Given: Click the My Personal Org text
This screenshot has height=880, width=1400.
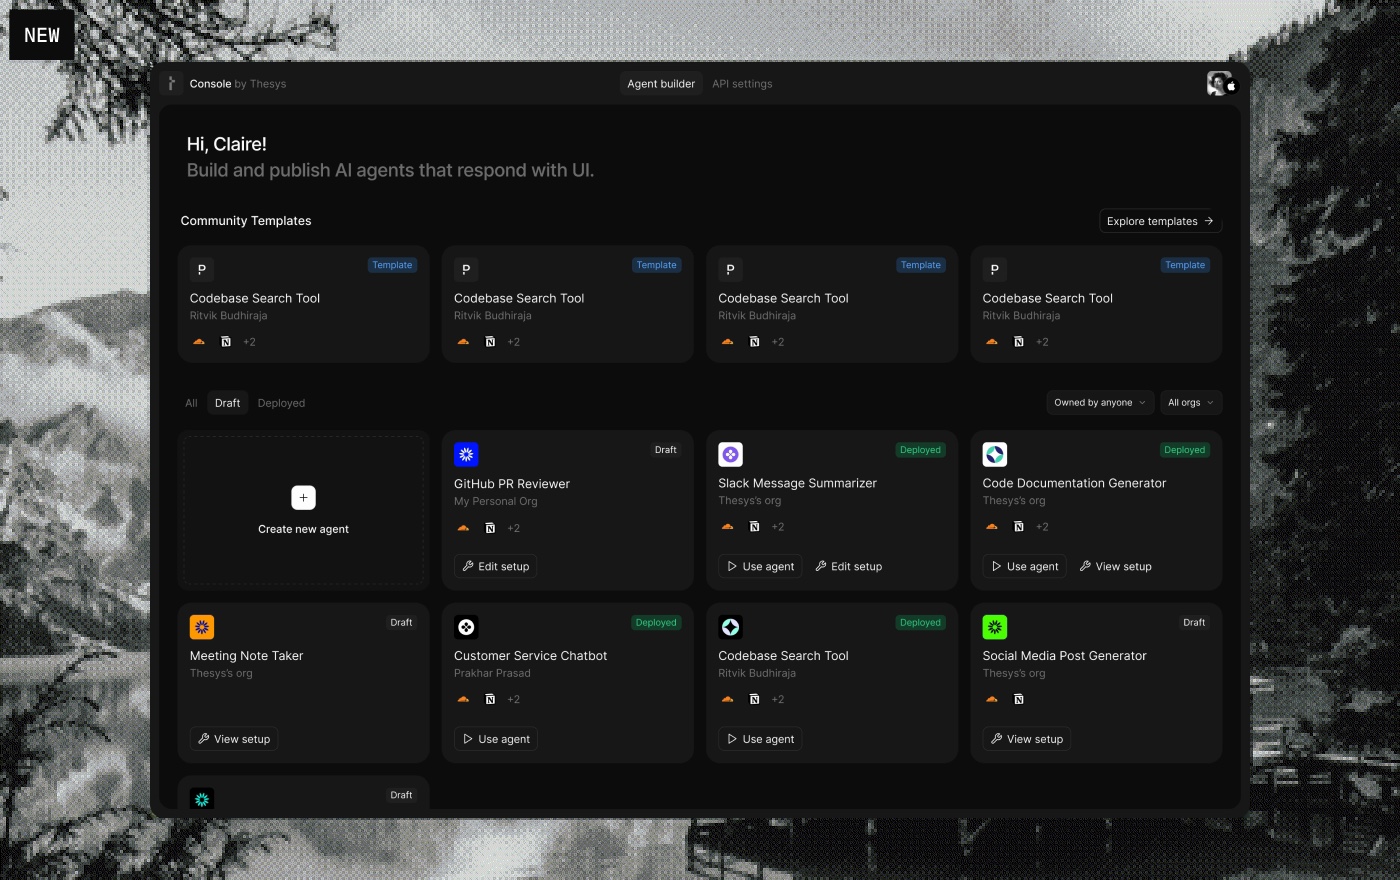Looking at the screenshot, I should tap(496, 502).
